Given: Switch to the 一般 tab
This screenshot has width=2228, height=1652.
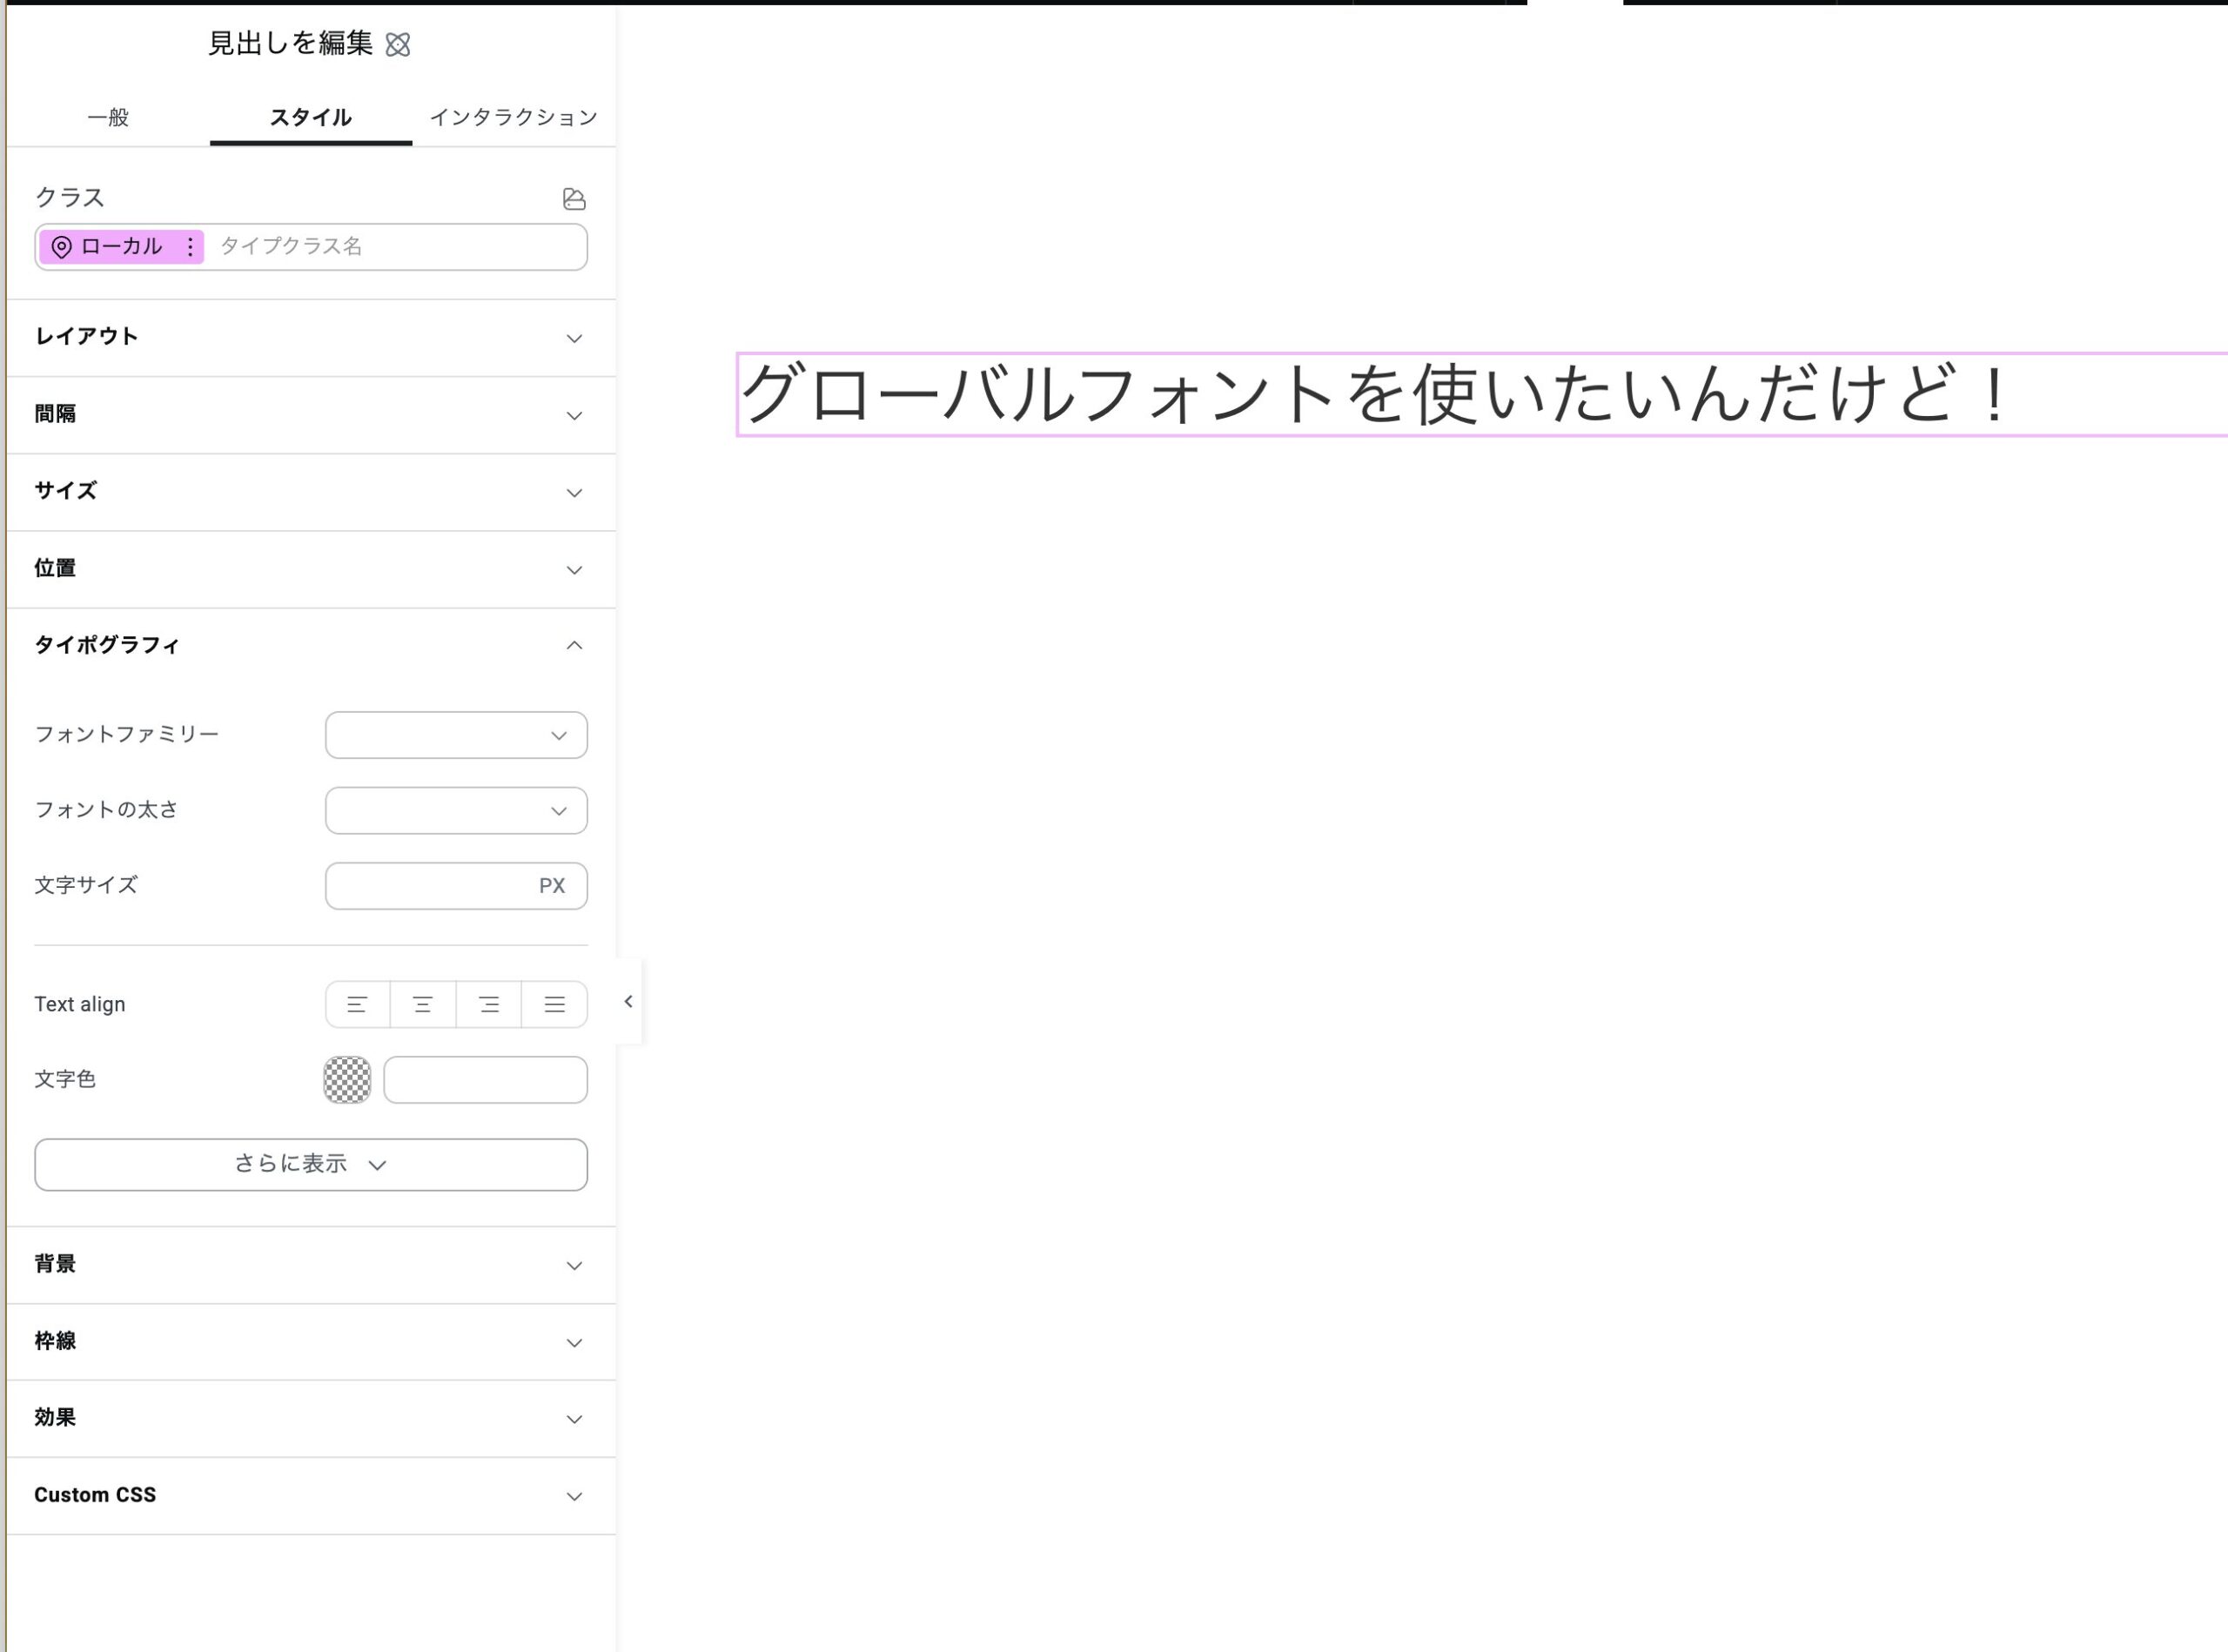Looking at the screenshot, I should click(109, 117).
